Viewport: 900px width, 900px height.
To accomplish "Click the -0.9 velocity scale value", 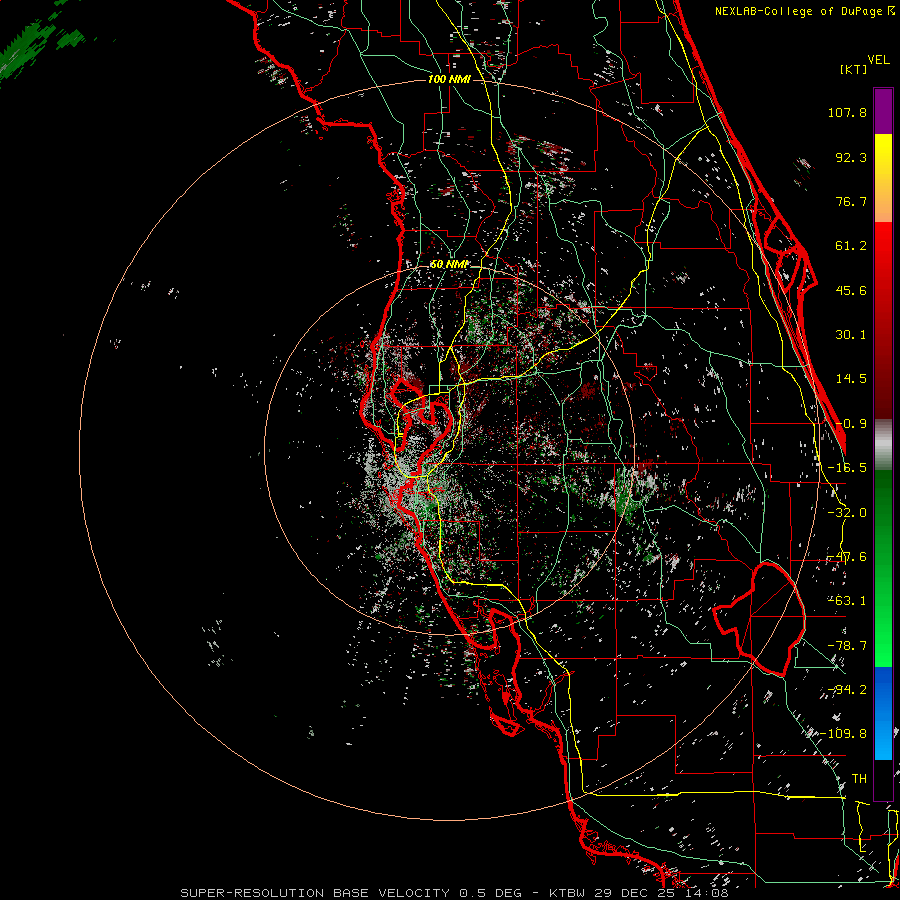I will point(851,424).
